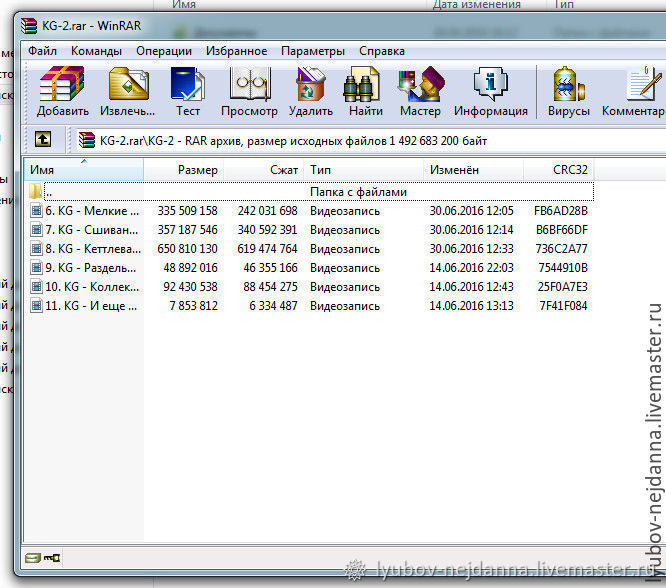Sort by the Сжат column header
The height and width of the screenshot is (588, 666).
coord(264,170)
